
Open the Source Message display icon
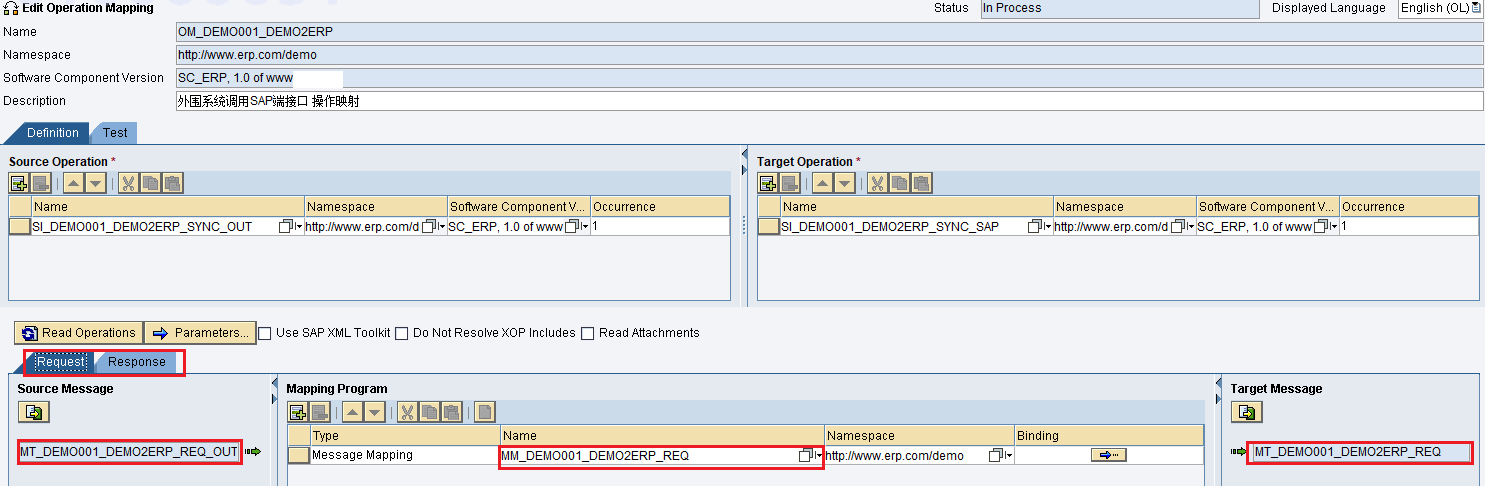pyautogui.click(x=33, y=412)
